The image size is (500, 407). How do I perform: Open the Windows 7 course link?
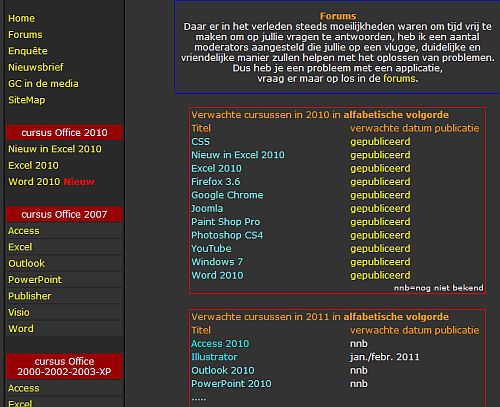point(217,262)
